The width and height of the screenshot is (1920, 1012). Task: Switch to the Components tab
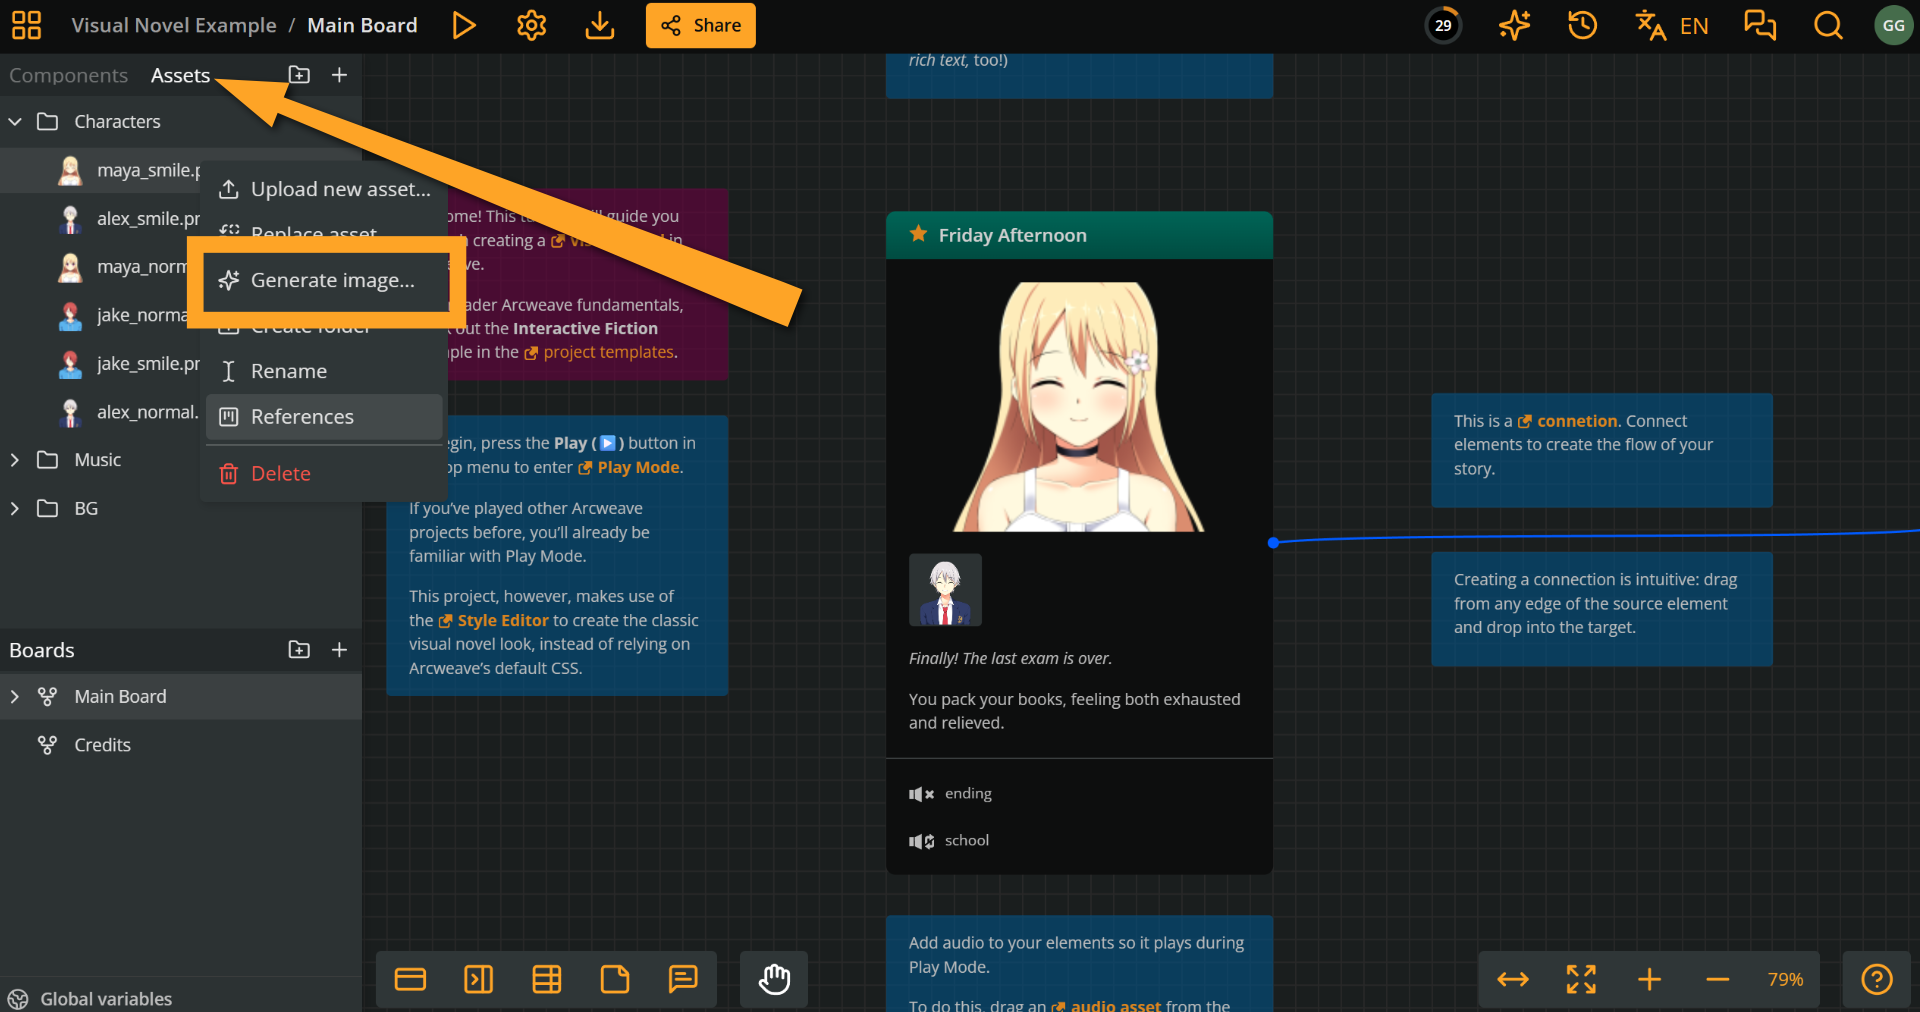[x=68, y=75]
